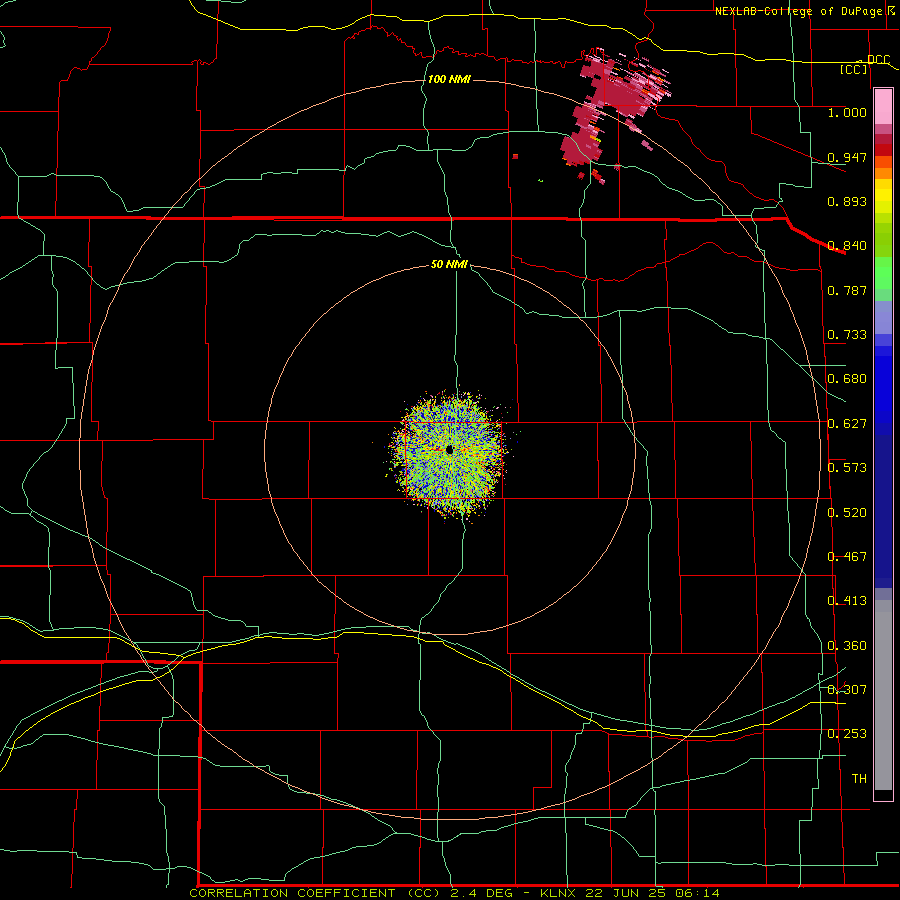Select the 0.360 scale value
This screenshot has height=900, width=900.
pos(847,646)
